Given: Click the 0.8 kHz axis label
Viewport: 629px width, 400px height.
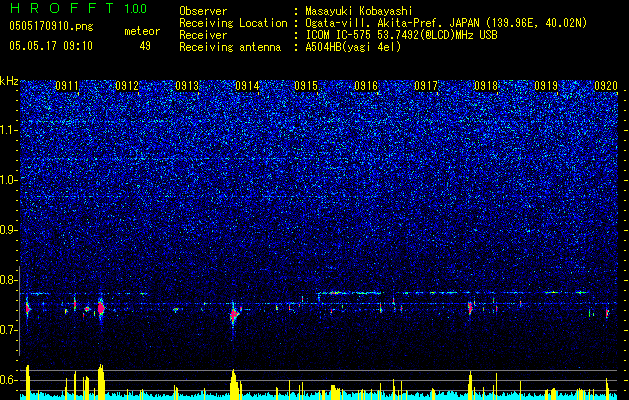Looking at the screenshot, I should pos(9,280).
